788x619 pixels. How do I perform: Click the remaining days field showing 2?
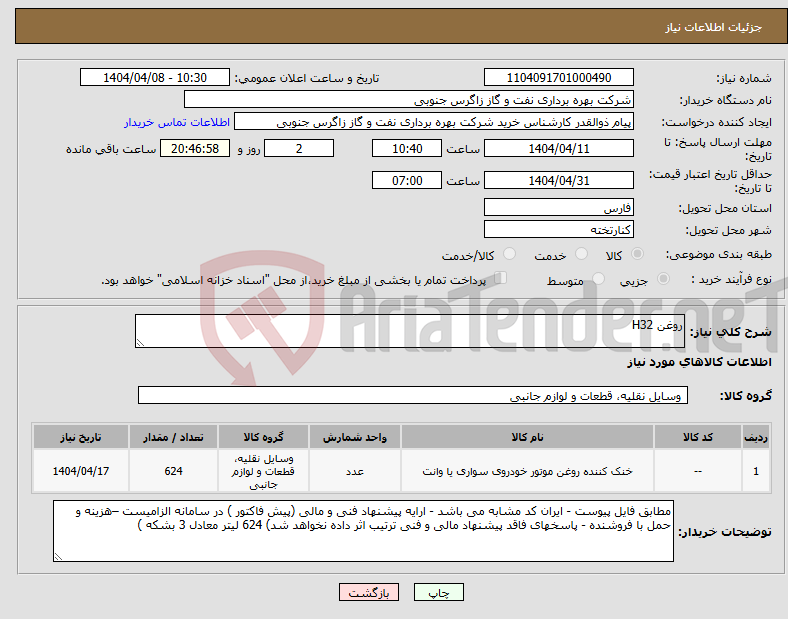coord(299,148)
